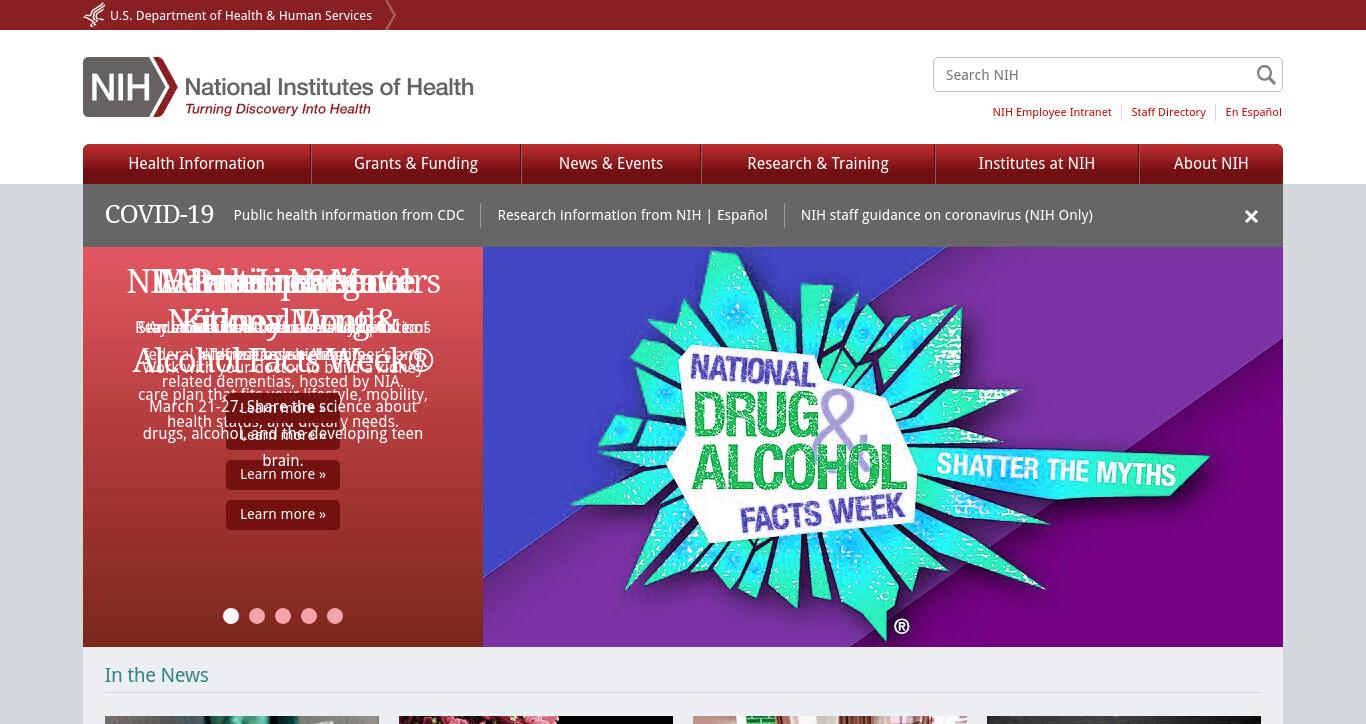Click the bottom Learn more button
The image size is (1366, 724).
(283, 514)
